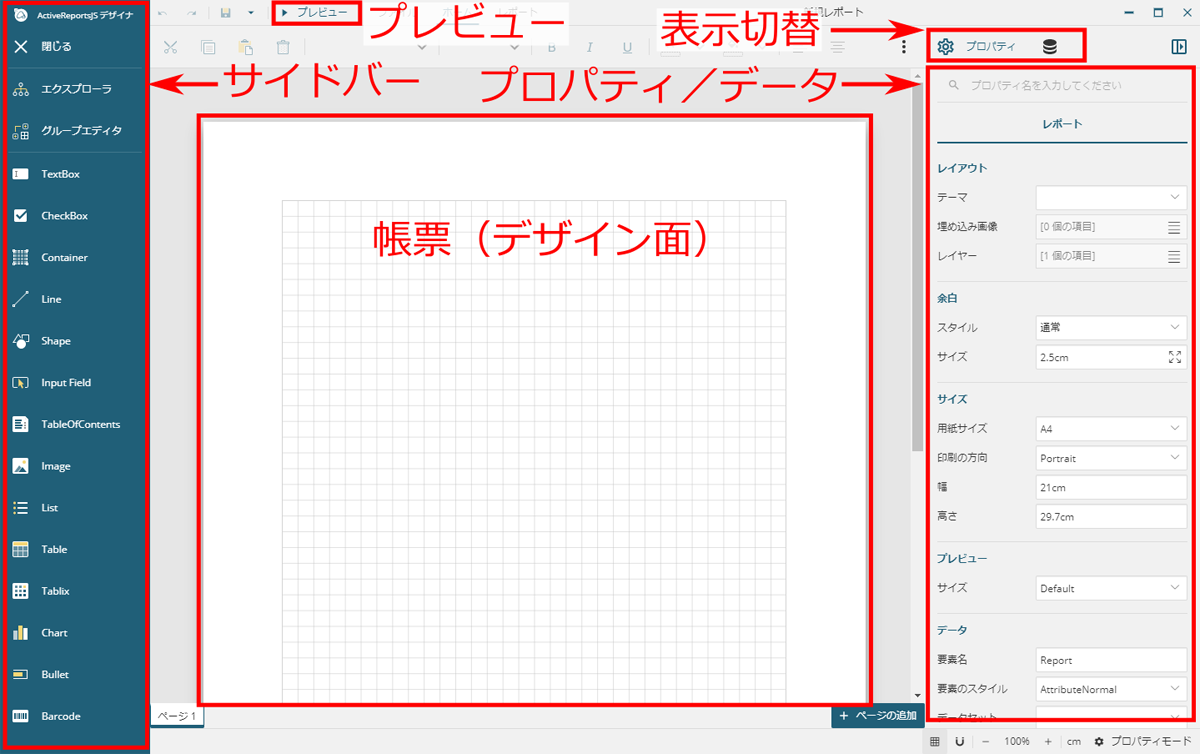This screenshot has width=1200, height=754.
Task: Open the toolbar three-dot overflow menu
Action: pyautogui.click(x=904, y=47)
